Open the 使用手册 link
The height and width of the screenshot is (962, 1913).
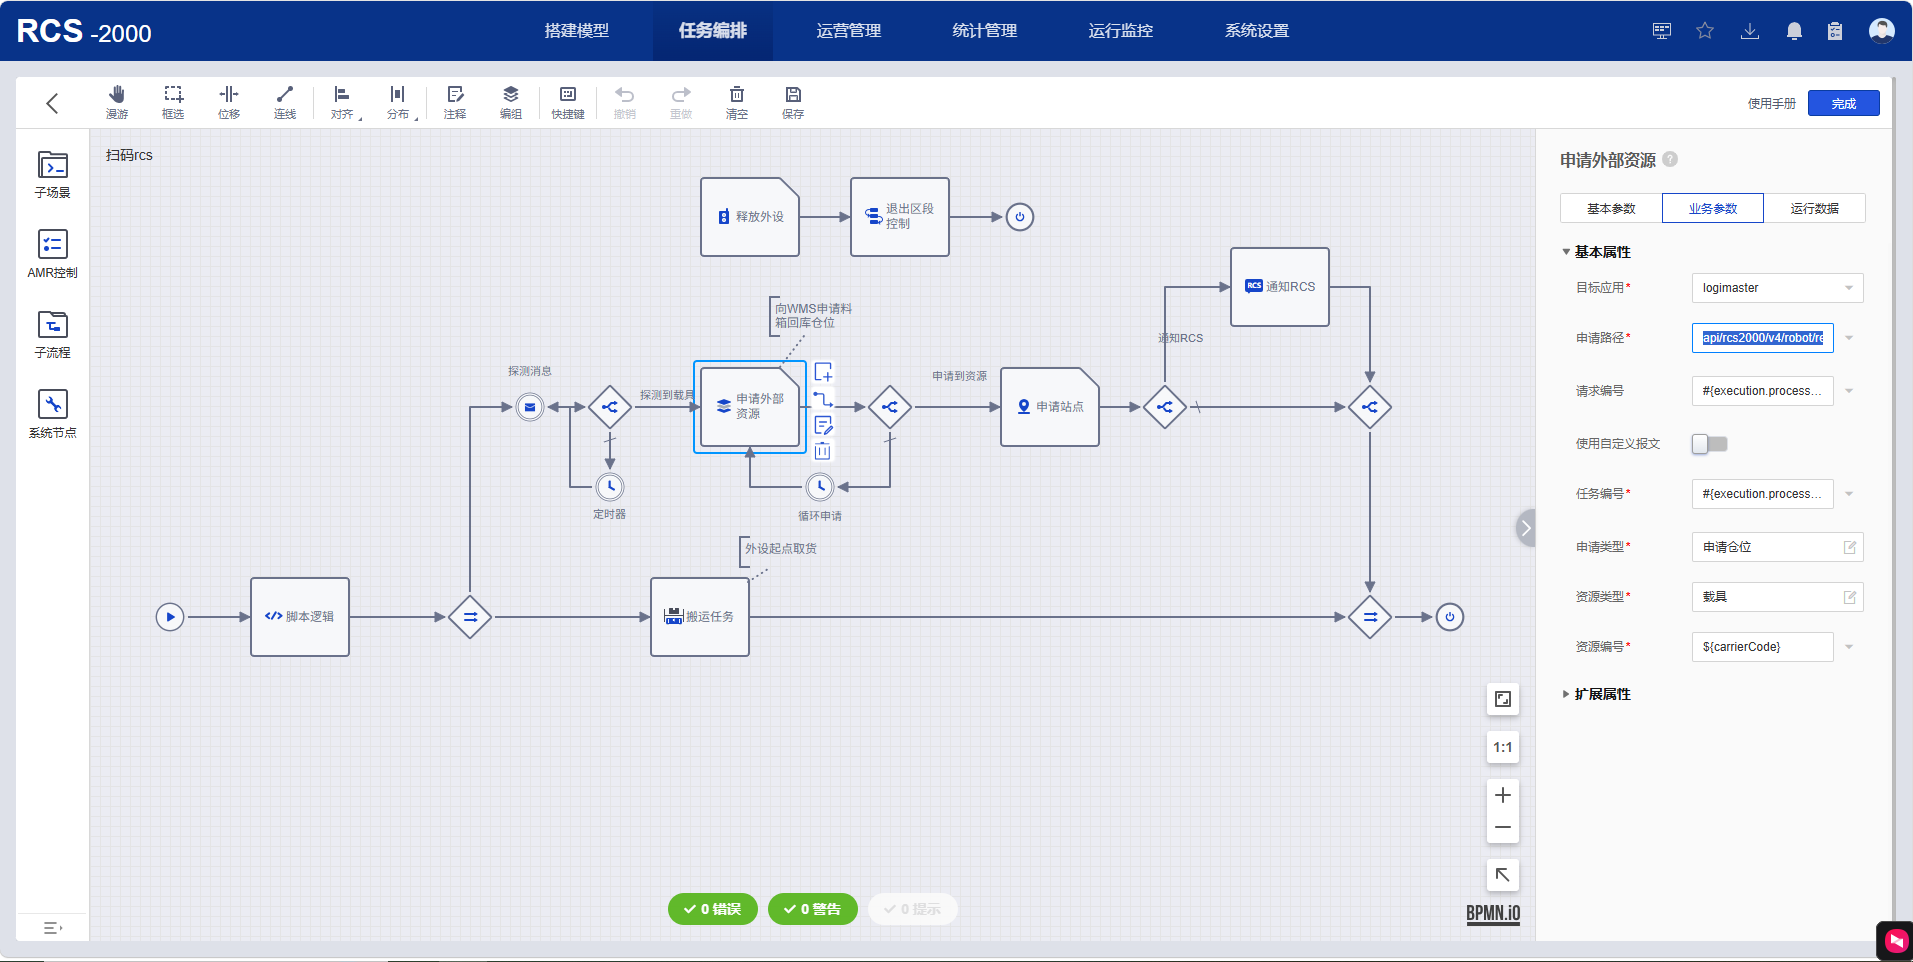tap(1772, 103)
